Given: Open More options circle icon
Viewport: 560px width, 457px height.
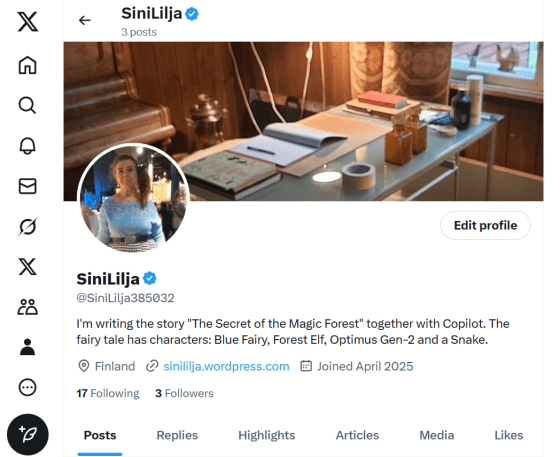Looking at the screenshot, I should pos(28,387).
